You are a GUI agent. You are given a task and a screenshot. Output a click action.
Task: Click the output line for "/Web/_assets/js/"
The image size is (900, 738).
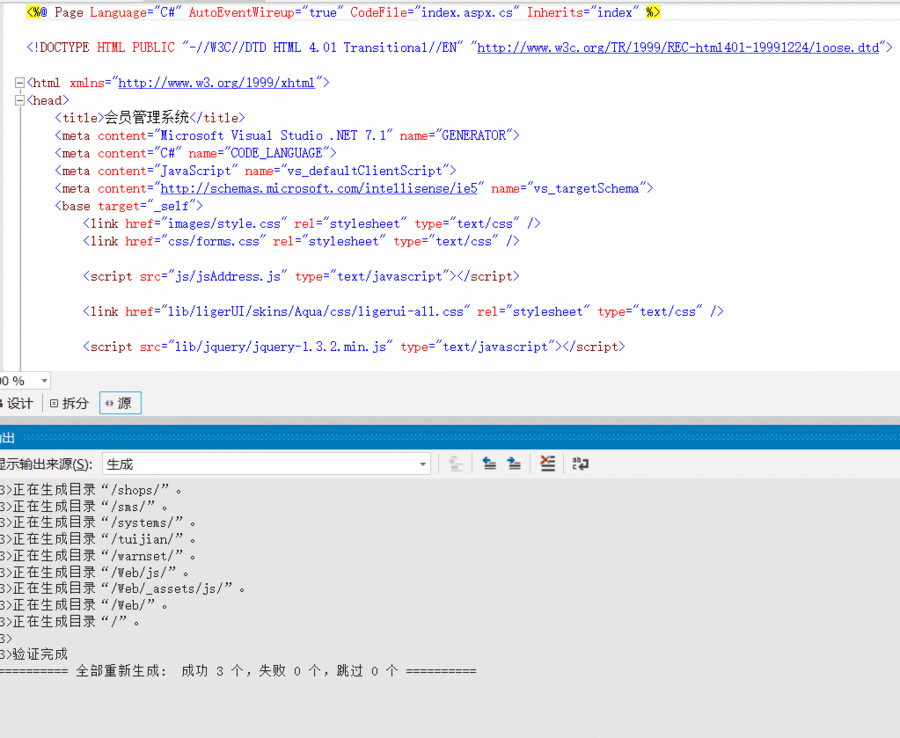122,589
